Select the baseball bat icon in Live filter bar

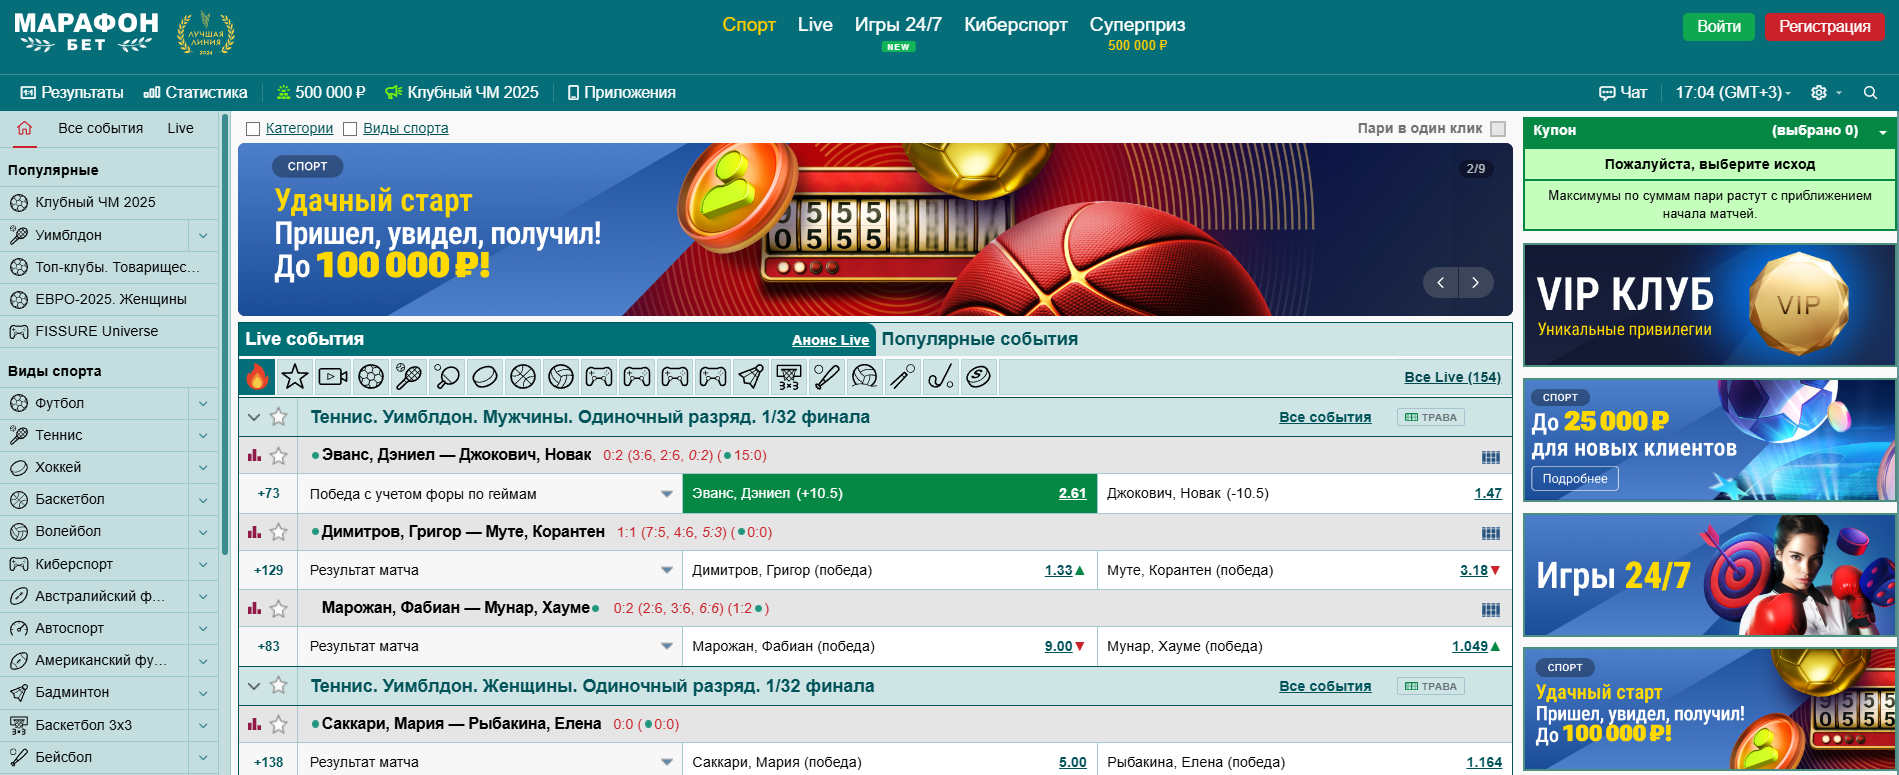tap(827, 377)
